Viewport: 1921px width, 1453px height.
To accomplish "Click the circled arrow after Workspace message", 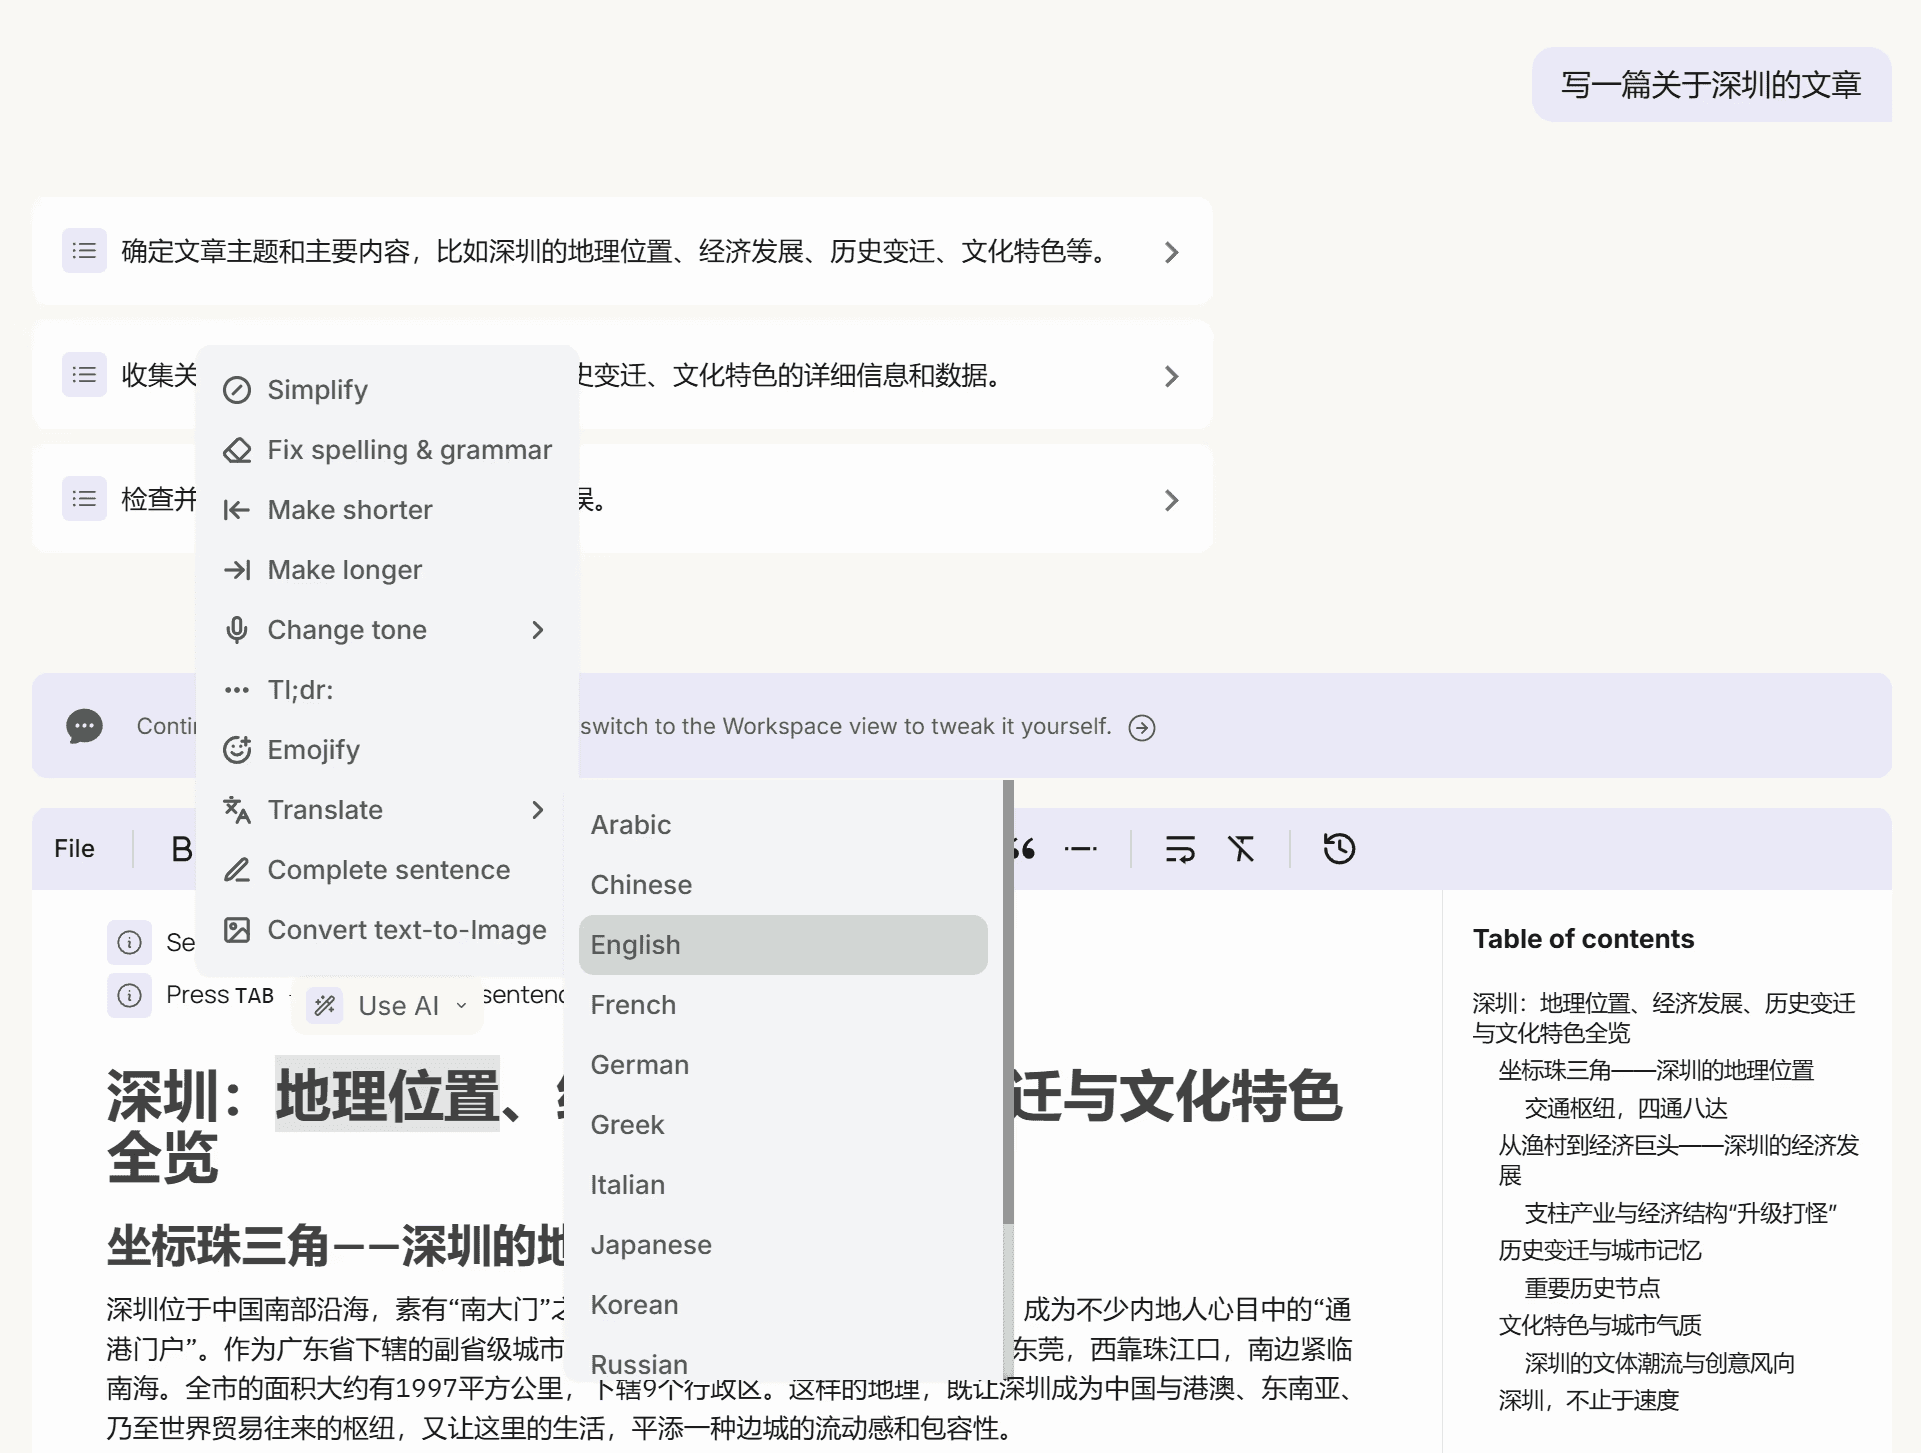I will 1142,728.
